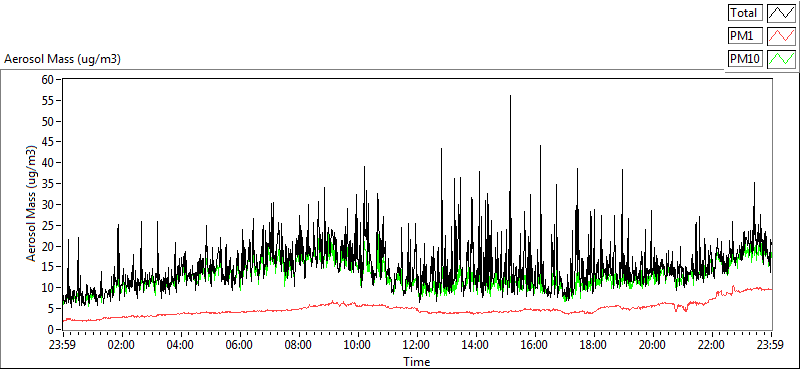Click the 14:00 time tick label
This screenshot has height=369, width=800.
point(476,345)
